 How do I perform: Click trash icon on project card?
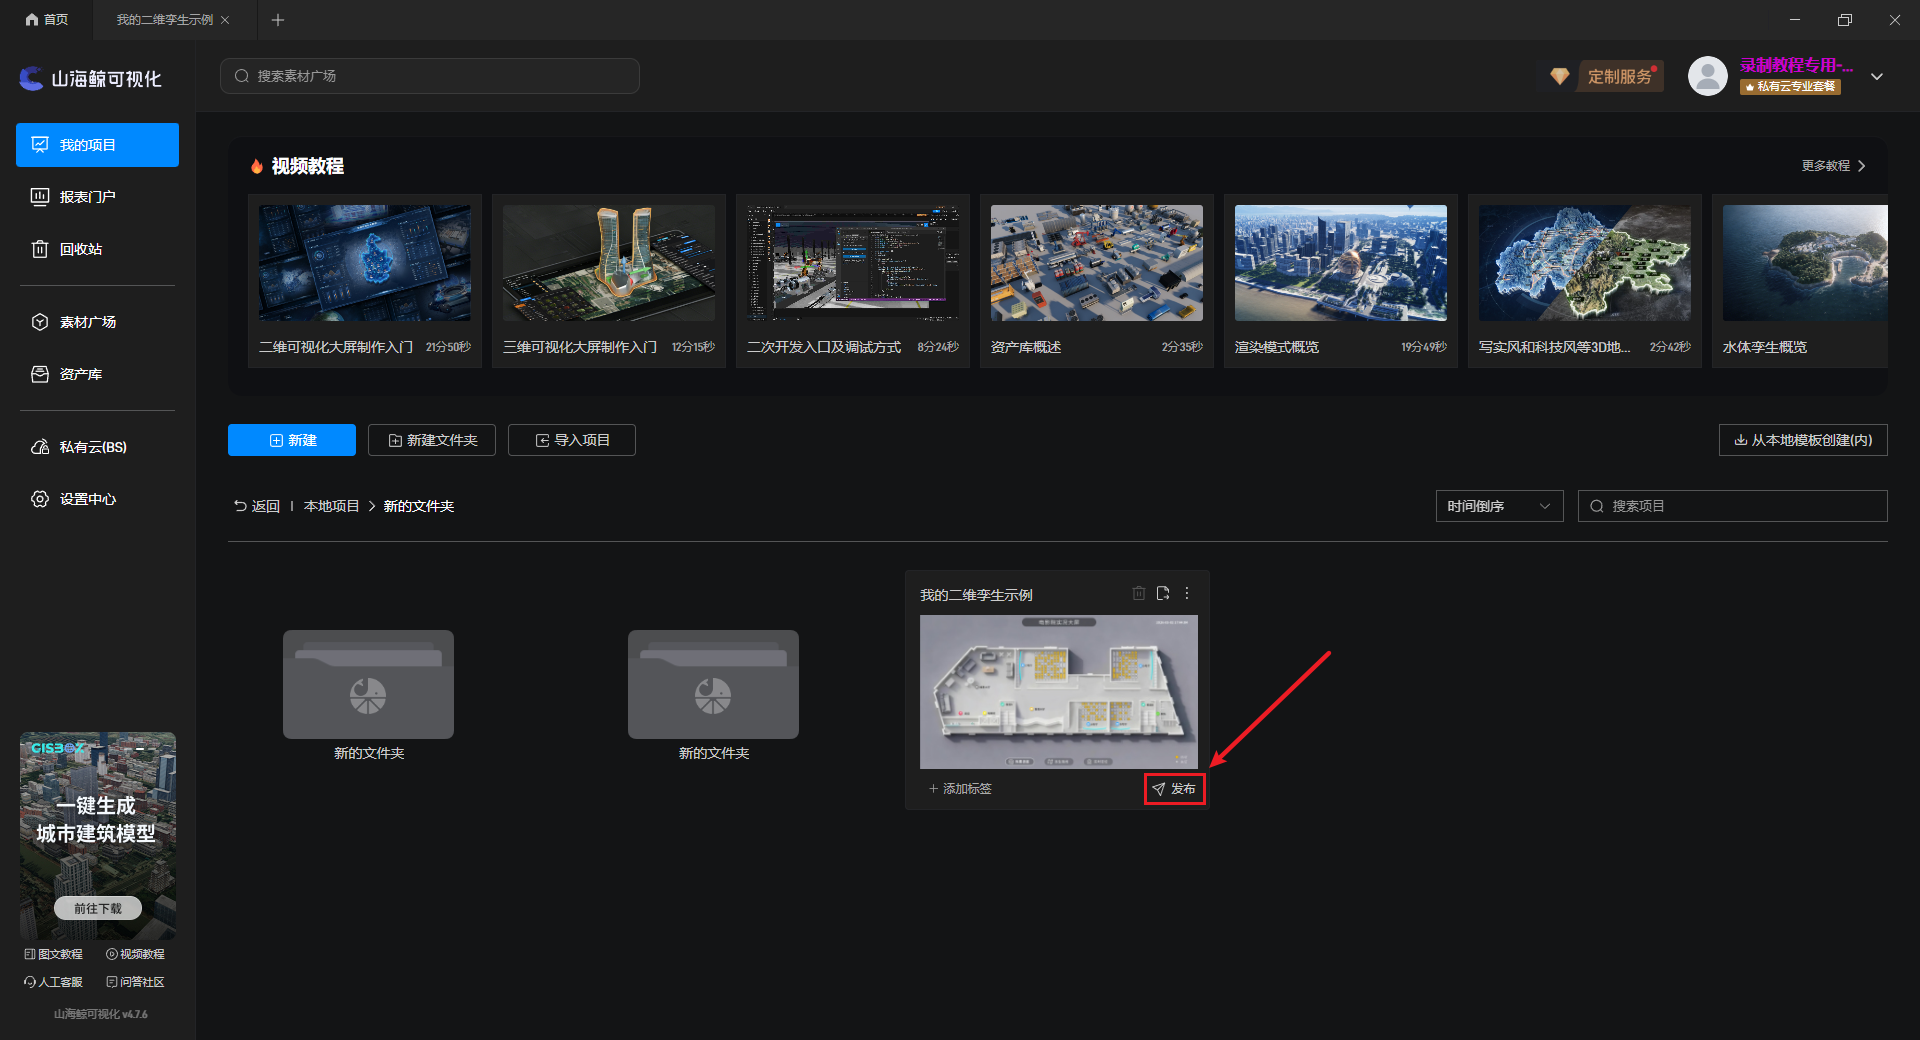(1138, 593)
